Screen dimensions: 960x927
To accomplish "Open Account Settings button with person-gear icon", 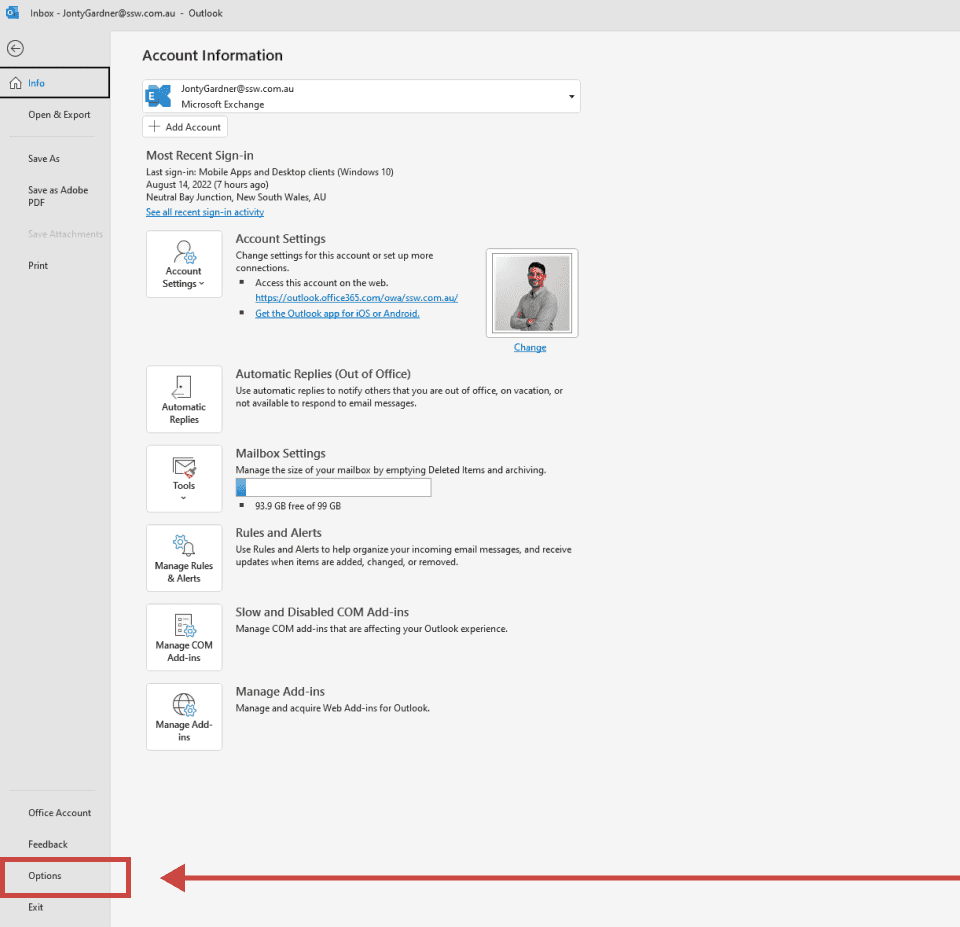I will pos(184,264).
